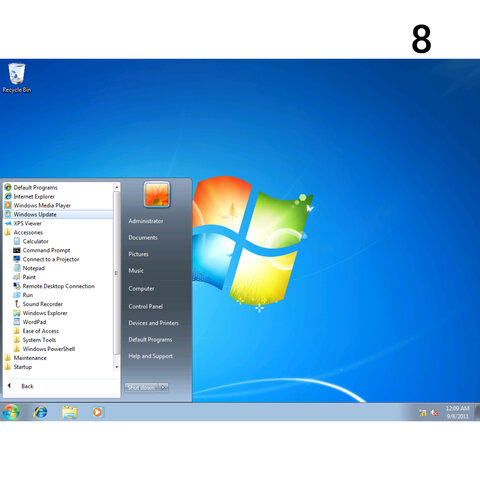The width and height of the screenshot is (480, 480).
Task: Click the Default Programs icon in programs list
Action: click(x=8, y=187)
